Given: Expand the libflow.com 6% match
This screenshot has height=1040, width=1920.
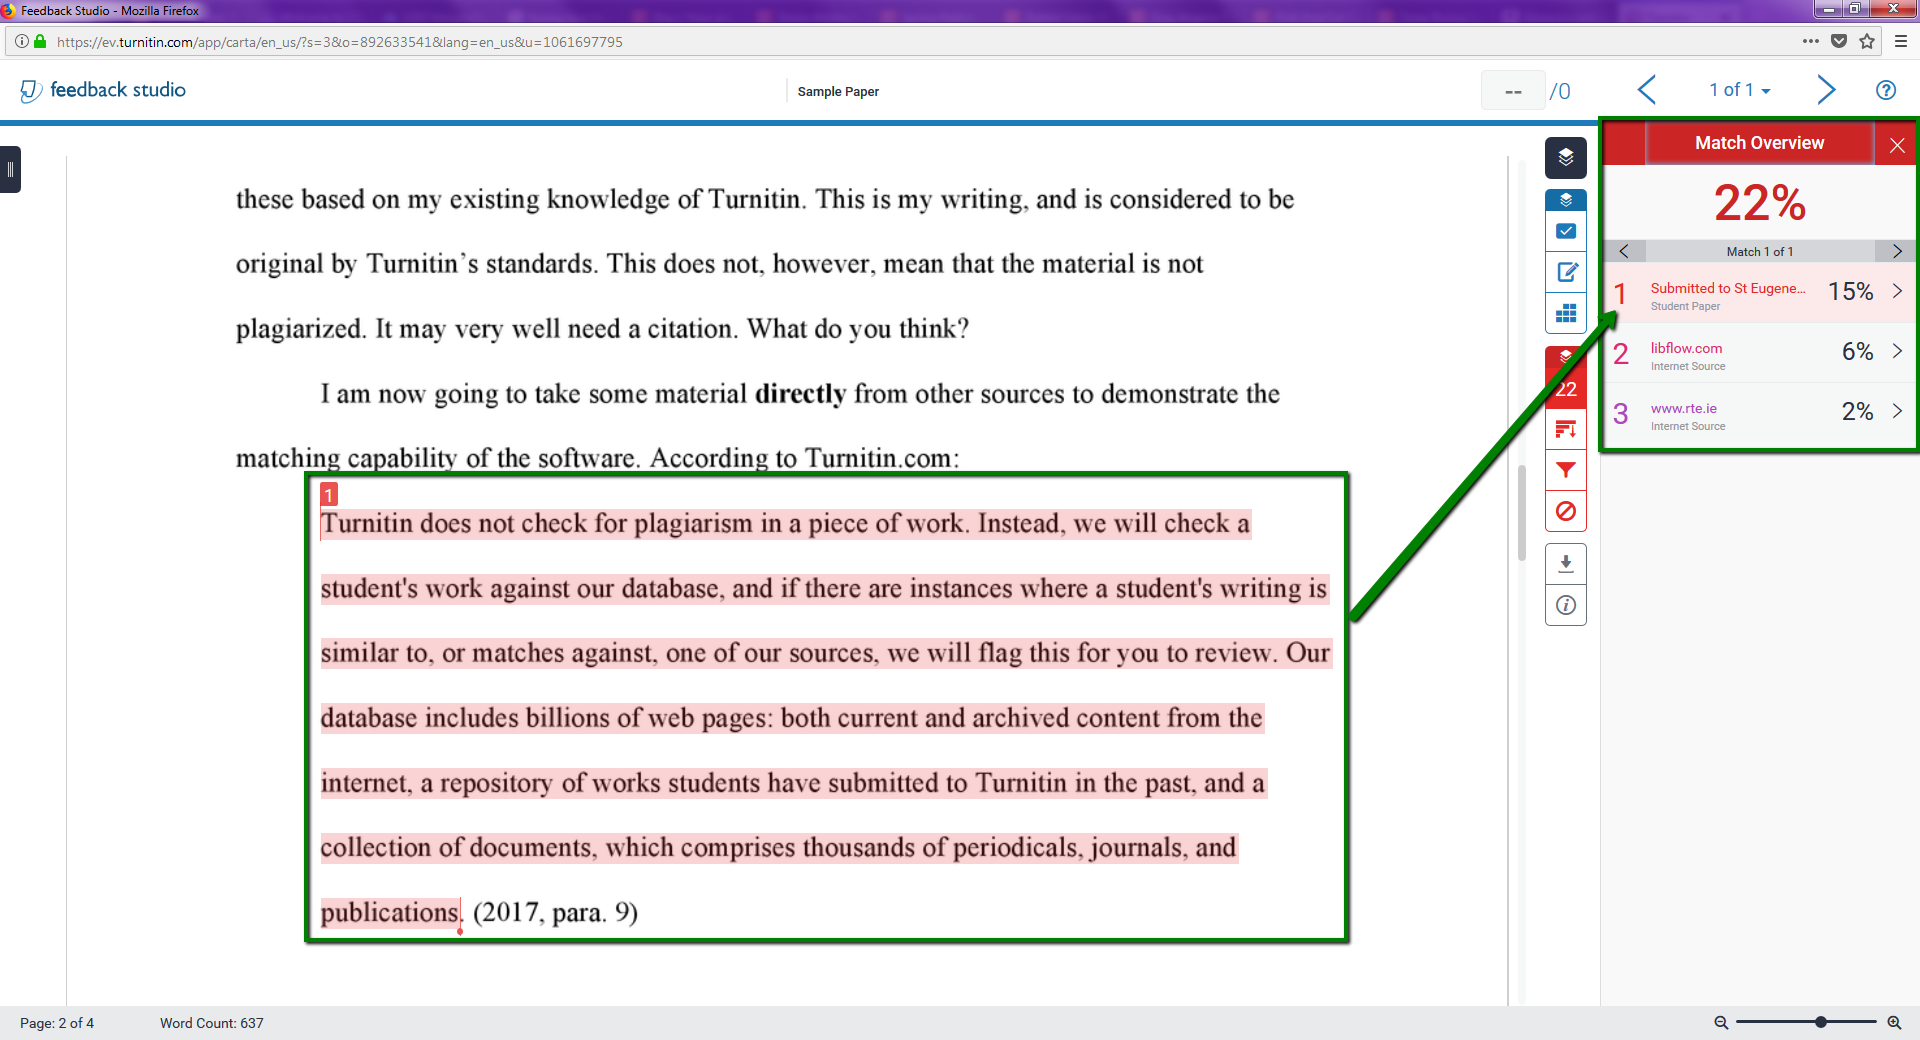Looking at the screenshot, I should point(1896,351).
